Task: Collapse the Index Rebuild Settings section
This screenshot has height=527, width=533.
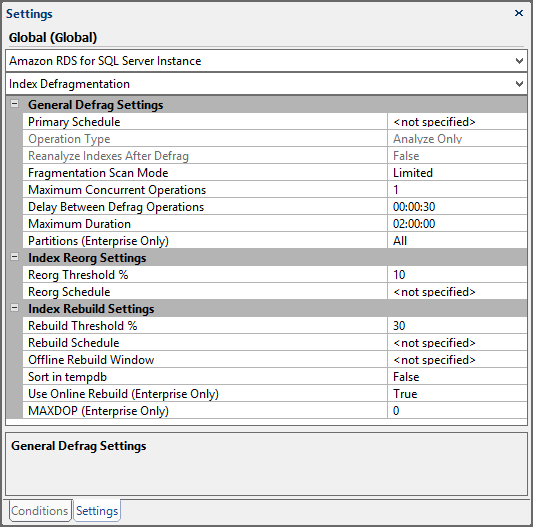Action: 15,308
